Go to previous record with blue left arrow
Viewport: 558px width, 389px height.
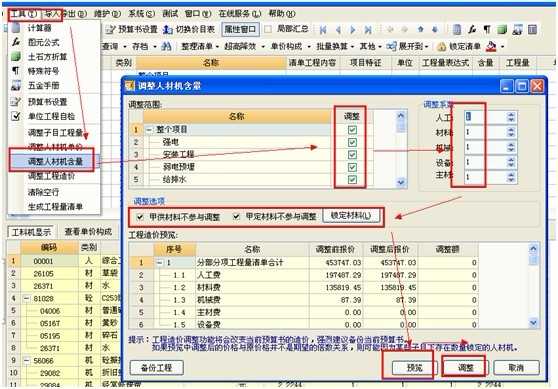338,30
